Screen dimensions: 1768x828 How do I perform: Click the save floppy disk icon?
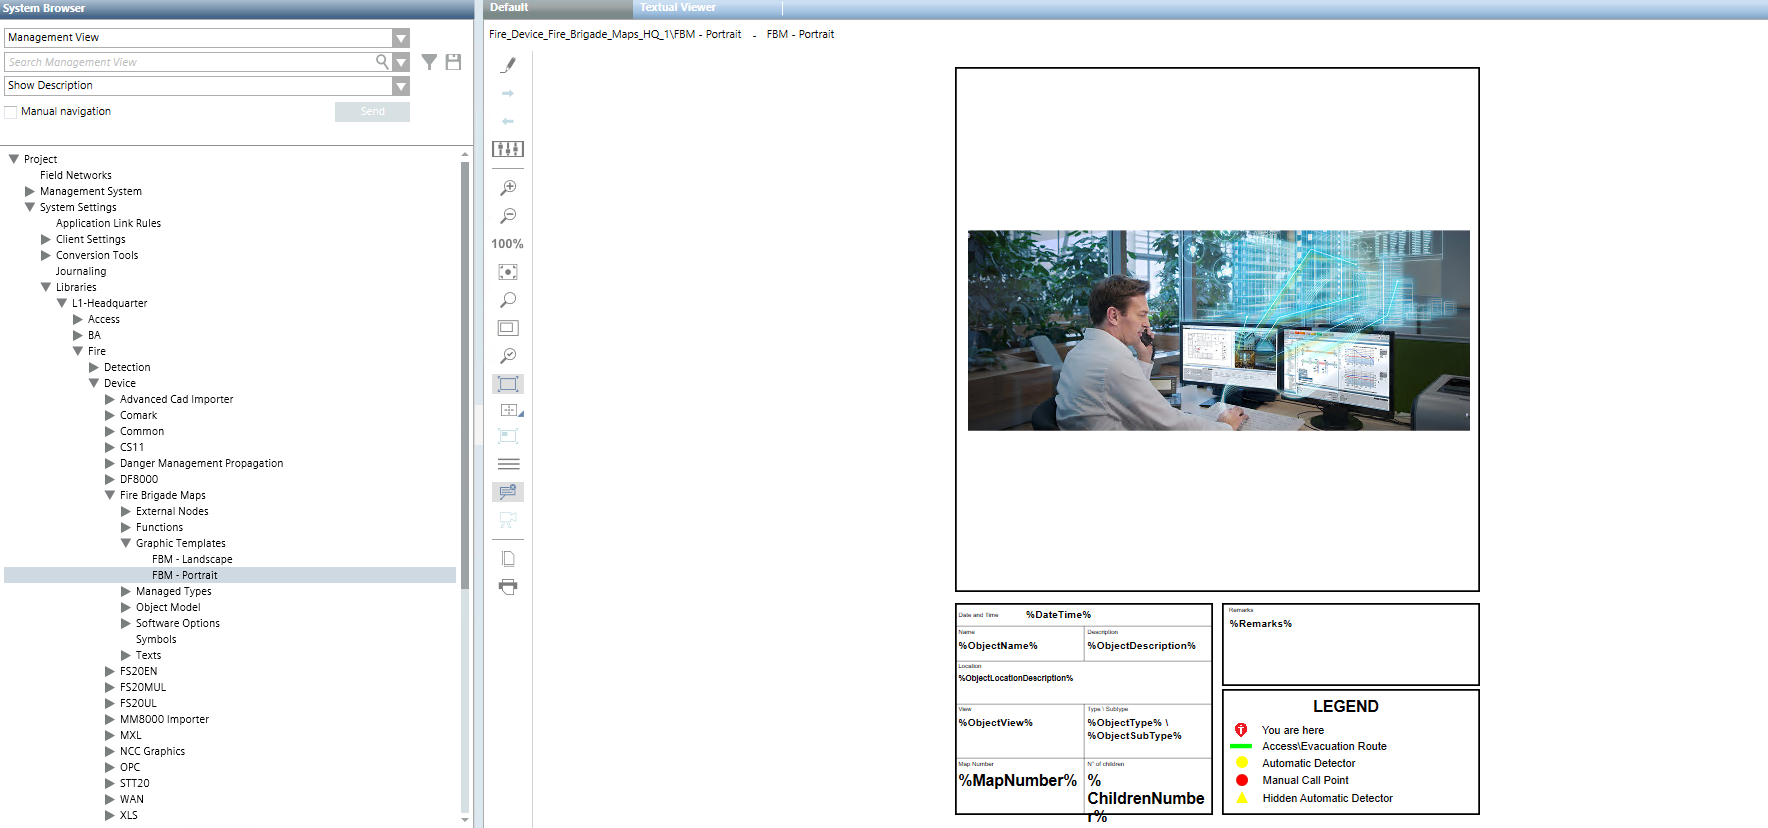[453, 62]
